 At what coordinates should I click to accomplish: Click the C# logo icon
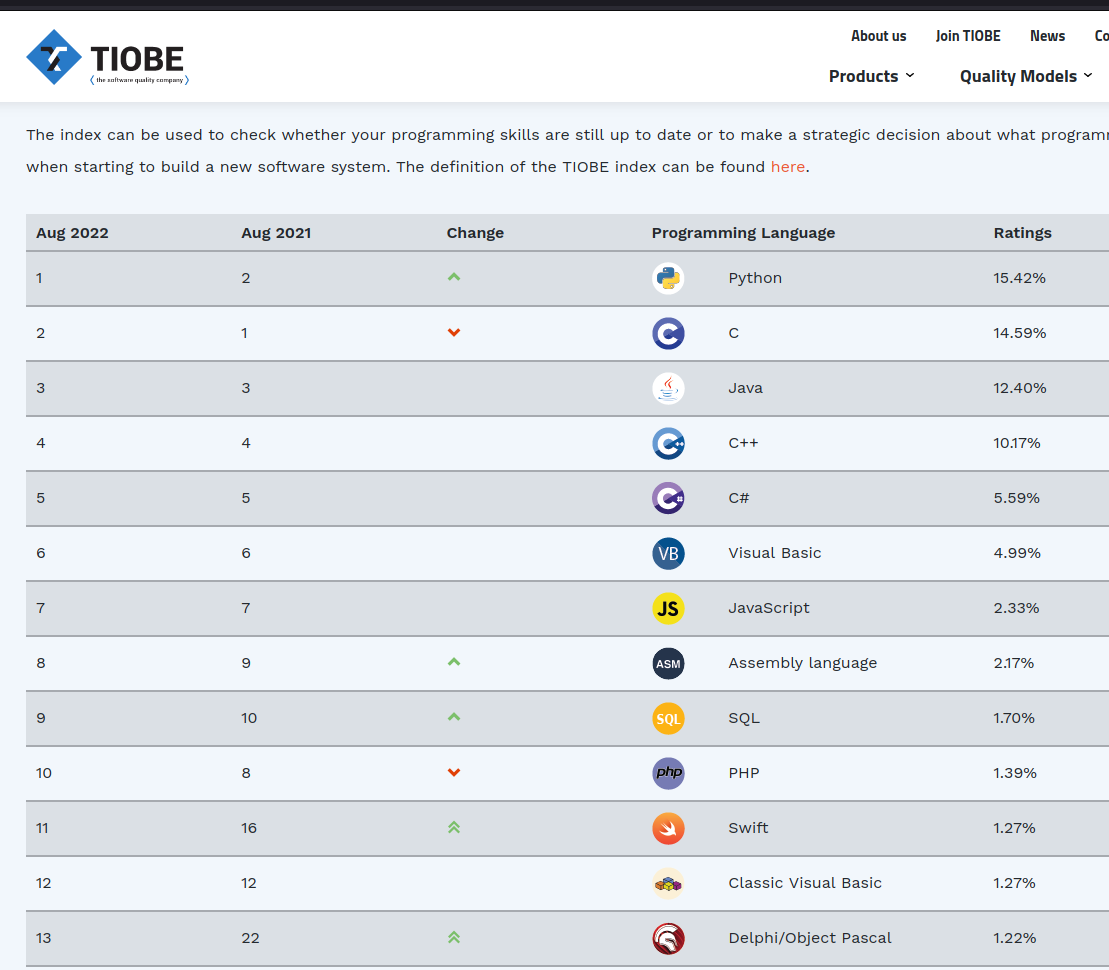(668, 498)
